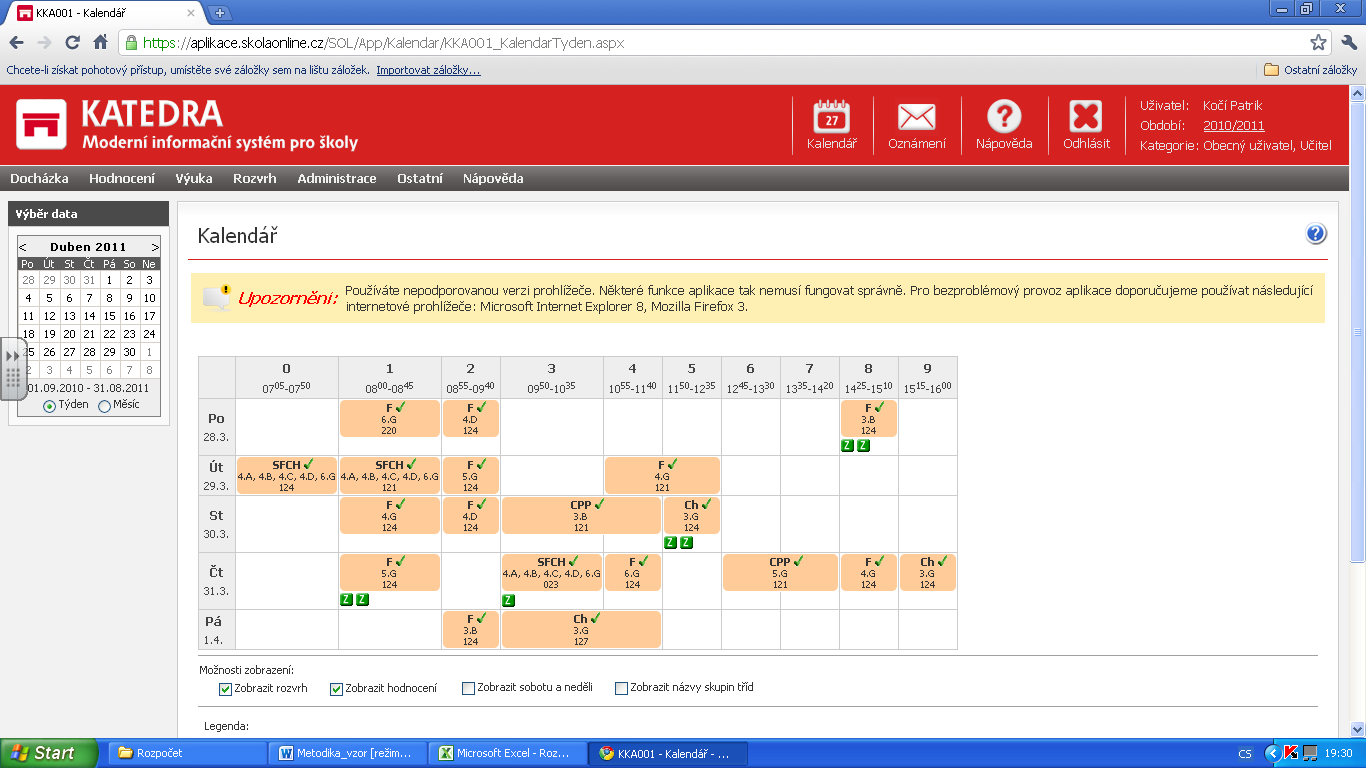
Task: Open Thursday Ch 3.G lesson in period 9
Action: point(928,573)
